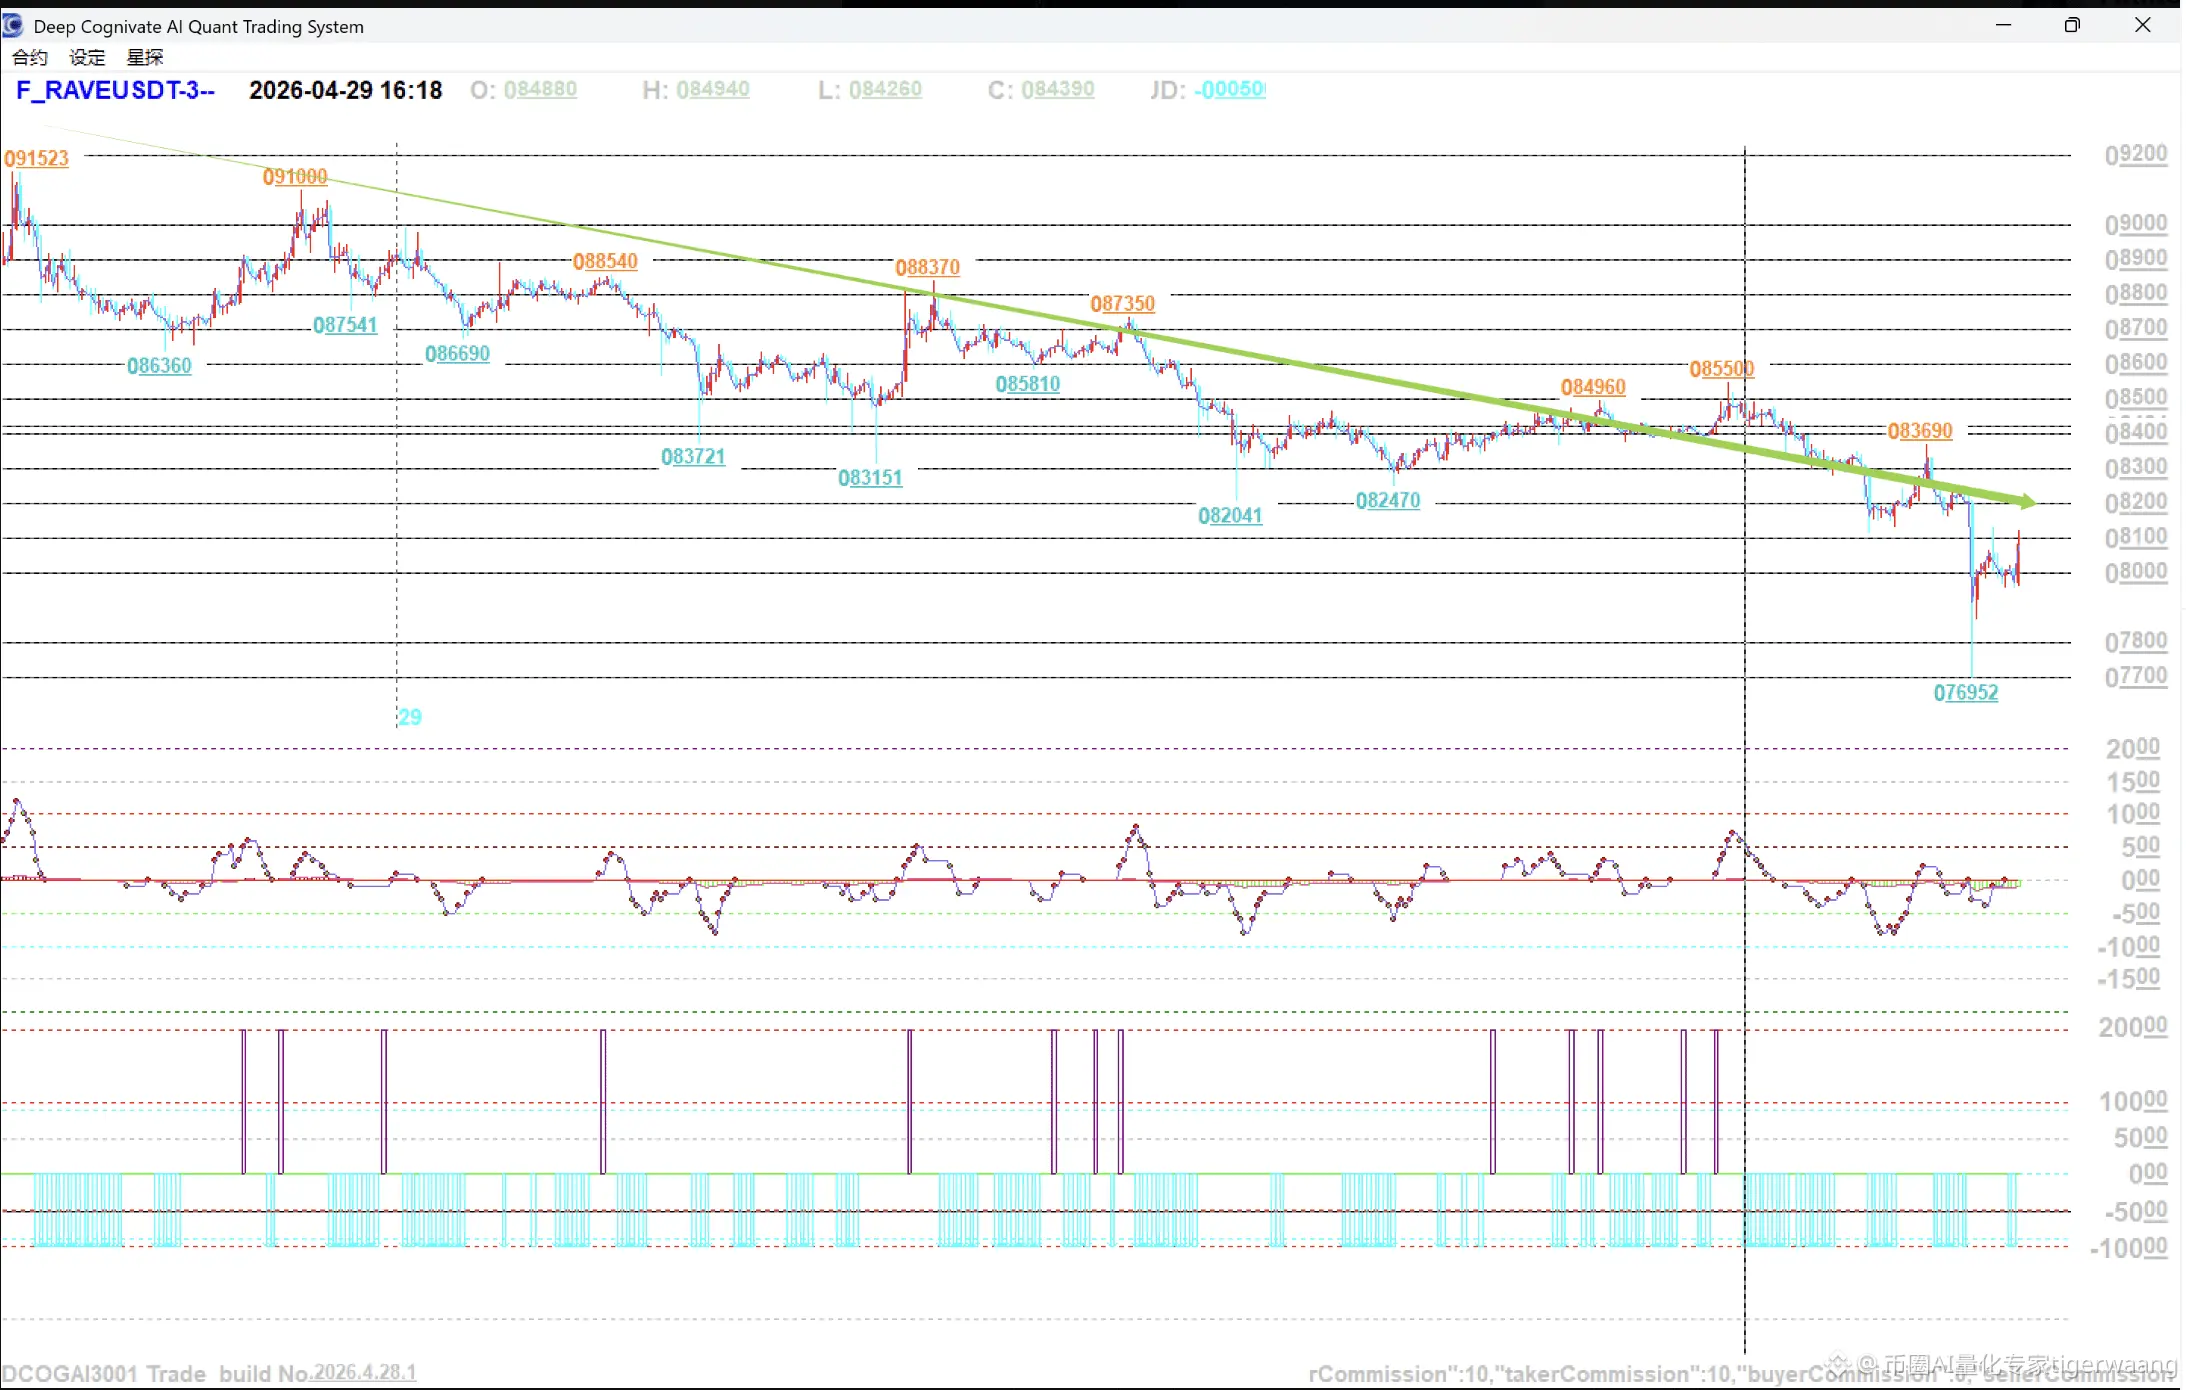The height and width of the screenshot is (1390, 2186).
Task: Click the Open price value 084880
Action: point(540,89)
